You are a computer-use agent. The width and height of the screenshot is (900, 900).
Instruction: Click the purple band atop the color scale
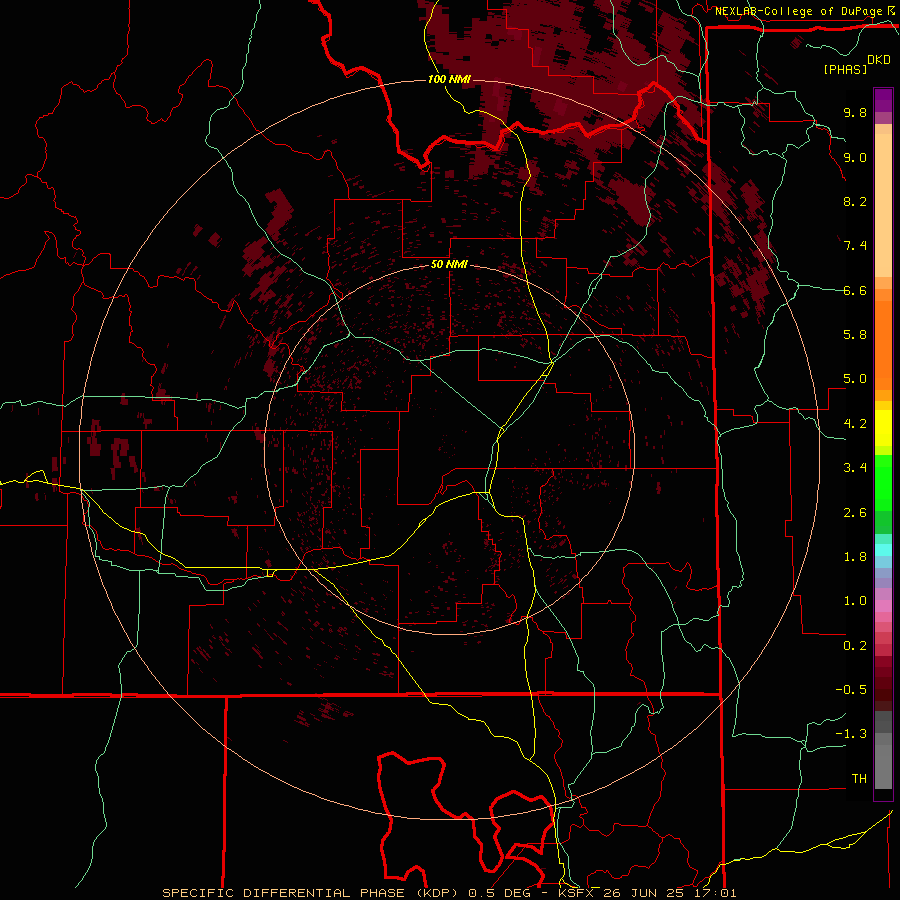pos(883,100)
